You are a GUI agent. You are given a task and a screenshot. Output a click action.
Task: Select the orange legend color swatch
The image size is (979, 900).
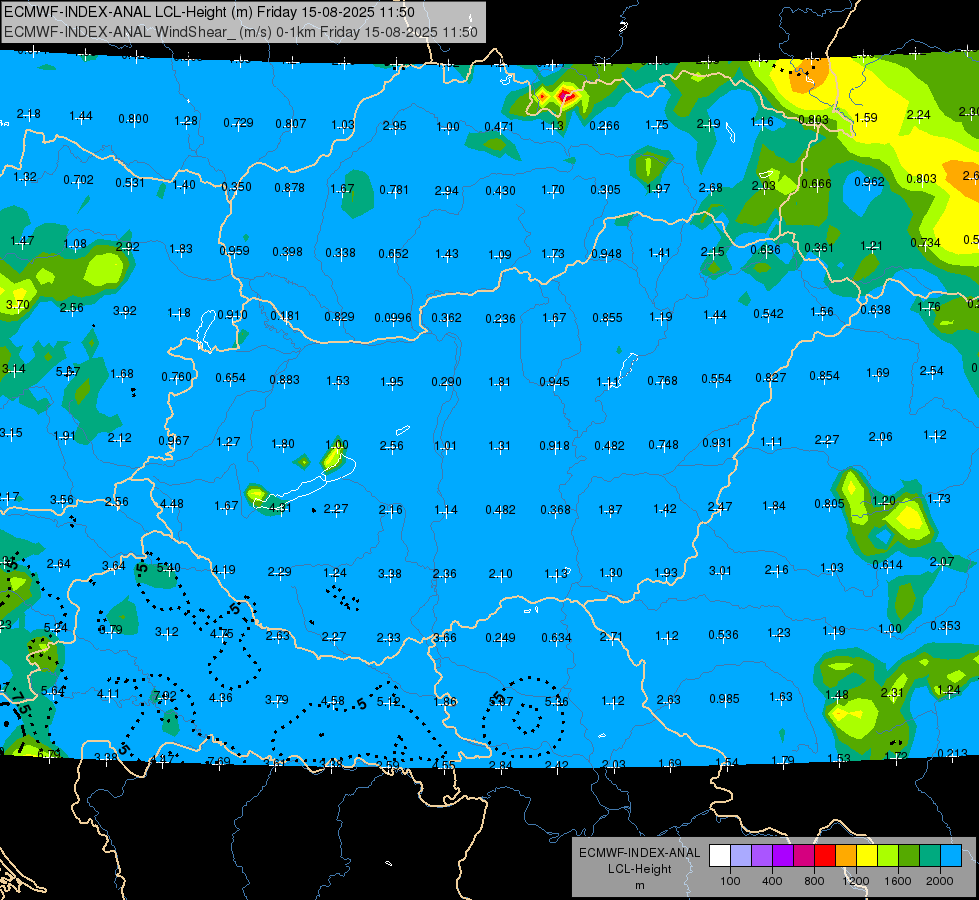click(x=846, y=856)
